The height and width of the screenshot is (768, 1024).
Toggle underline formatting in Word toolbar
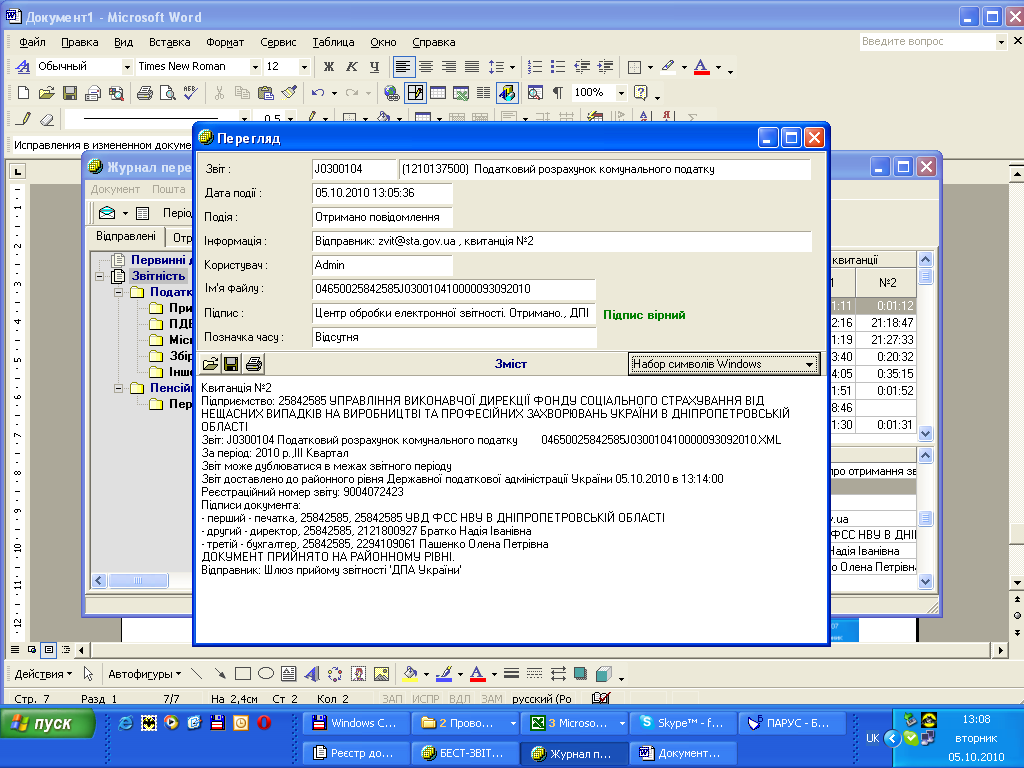(374, 67)
